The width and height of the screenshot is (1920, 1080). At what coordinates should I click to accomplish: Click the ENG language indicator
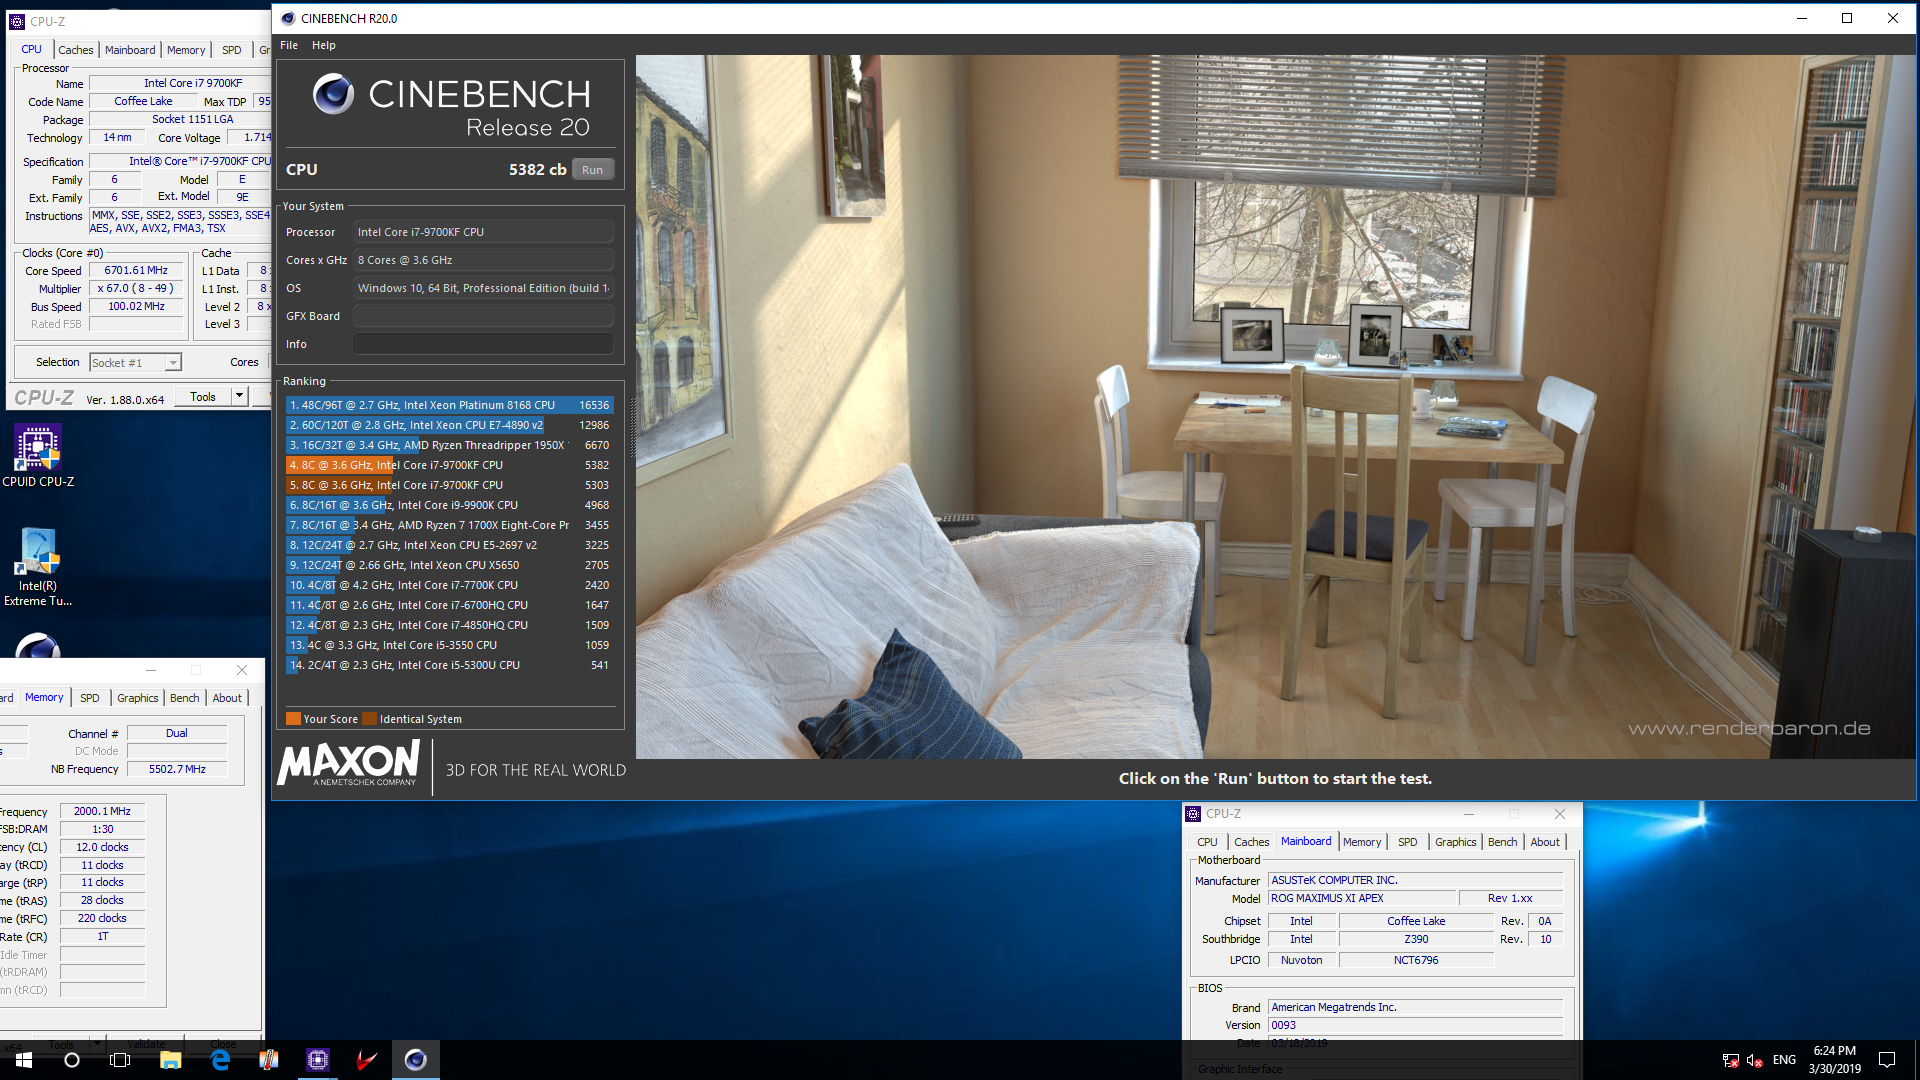pos(1784,1060)
